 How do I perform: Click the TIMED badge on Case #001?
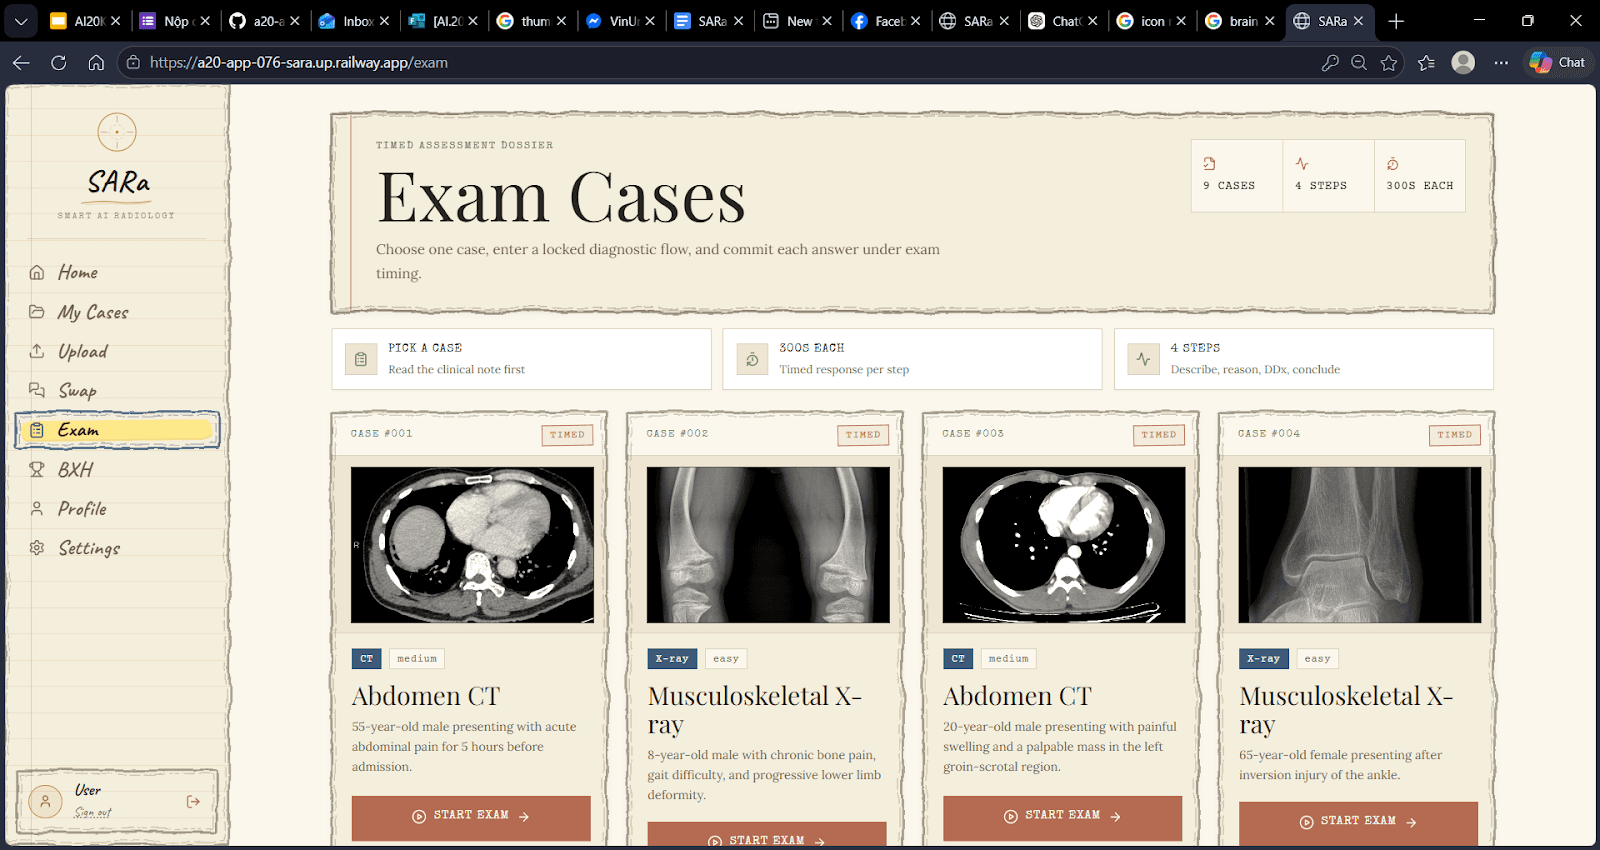click(x=567, y=435)
